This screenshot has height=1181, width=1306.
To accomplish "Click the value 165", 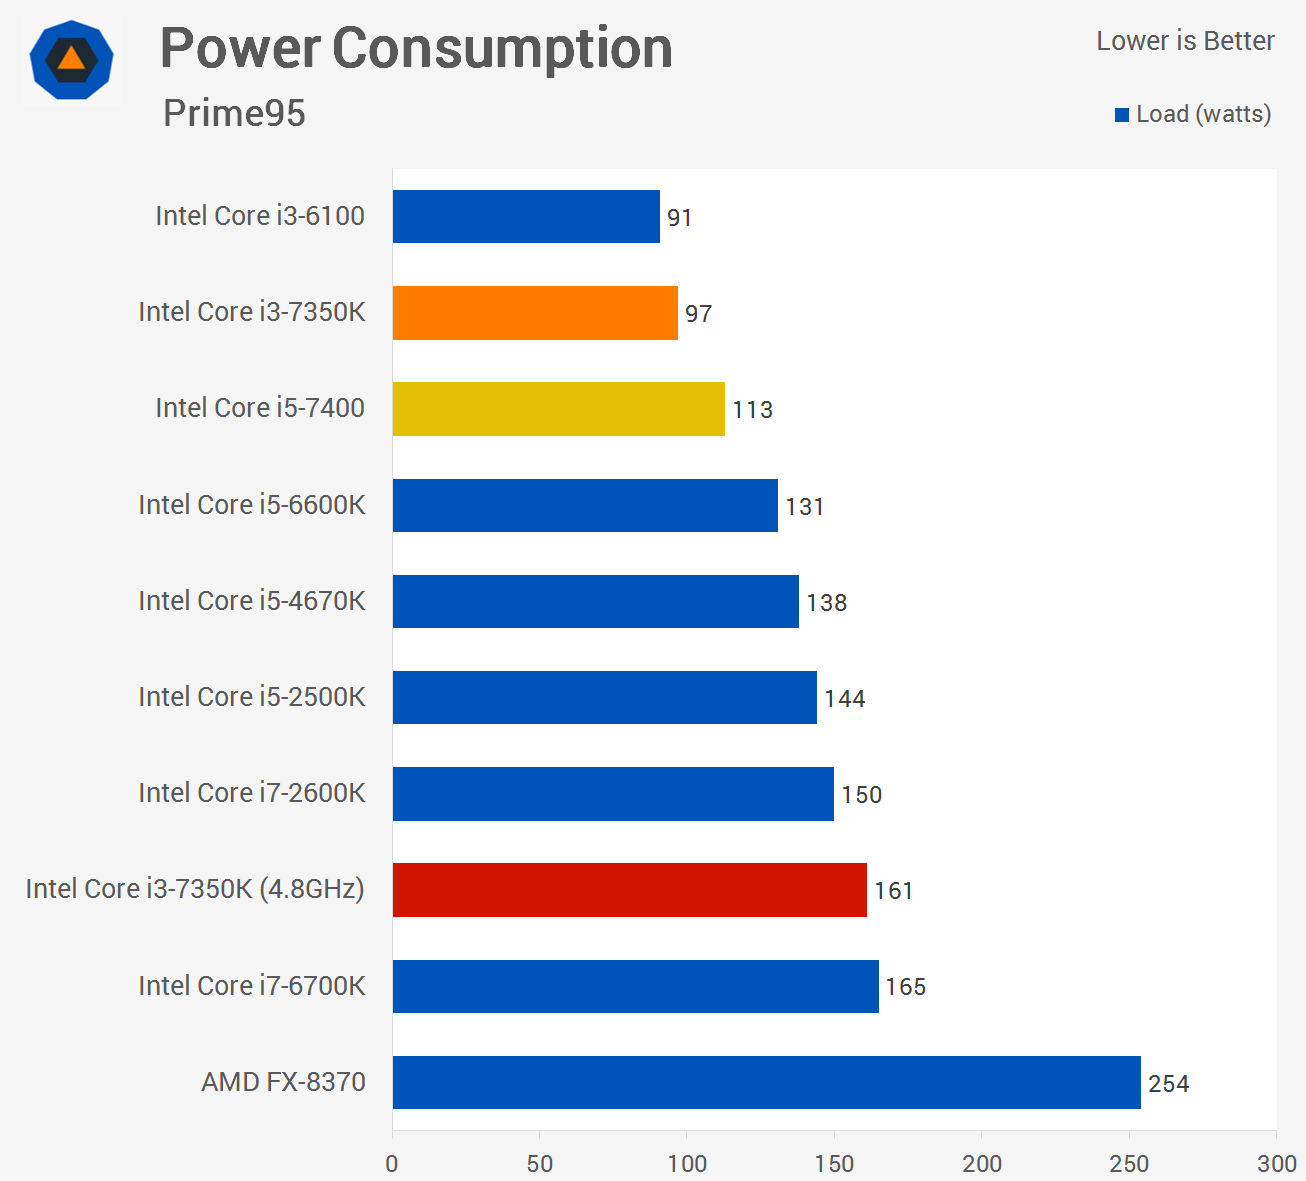I will click(x=906, y=987).
